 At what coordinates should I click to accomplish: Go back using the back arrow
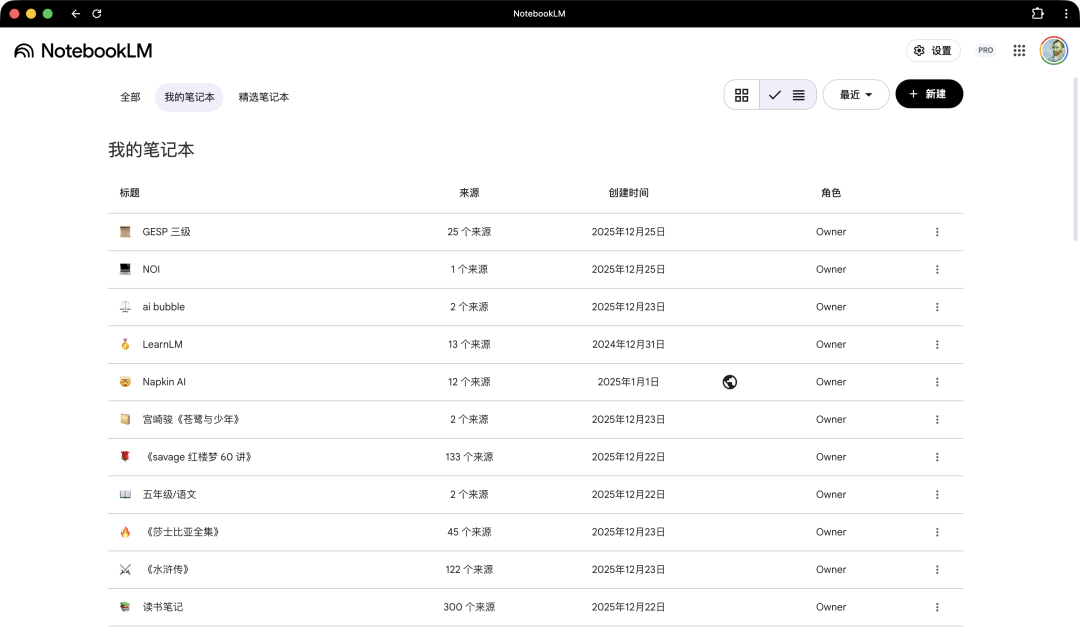(x=76, y=13)
